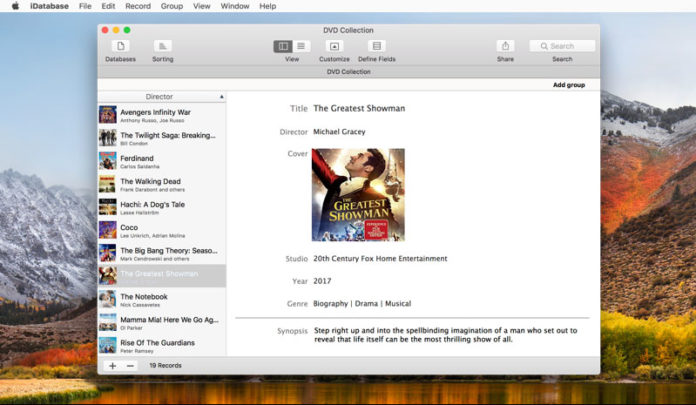Screen dimensions: 696x405
Task: Click the Director value Michael Gracey
Action: tap(339, 132)
